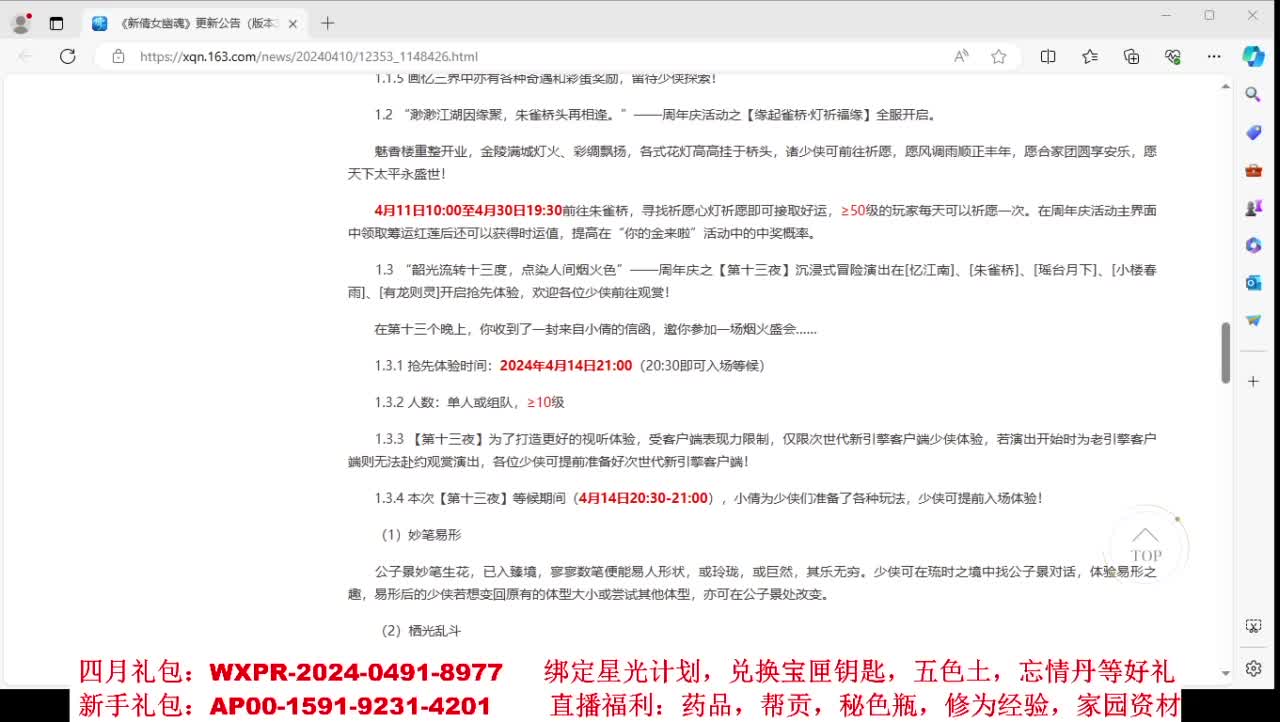Screen dimensions: 1280x722
Task: Click the gift code AP00-1591-9231-4201
Action: [350, 706]
